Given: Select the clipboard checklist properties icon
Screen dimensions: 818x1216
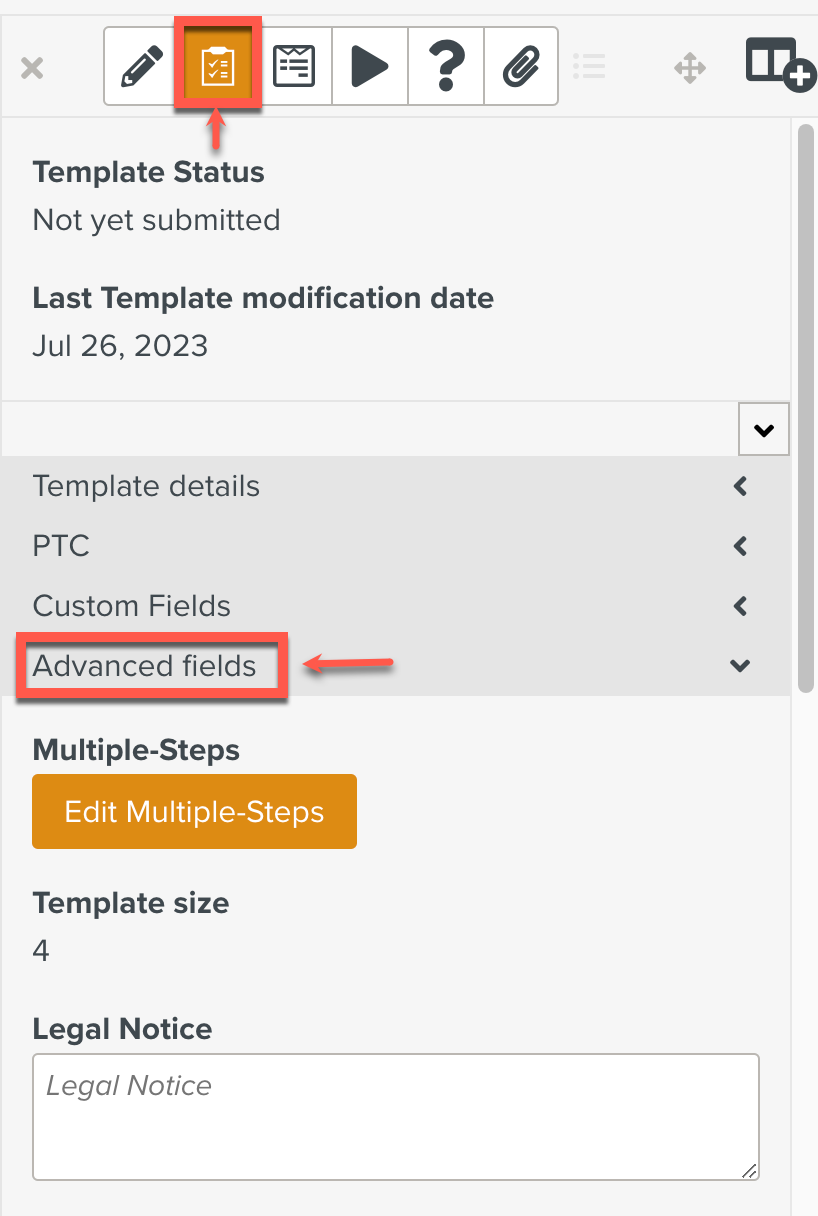Looking at the screenshot, I should coord(218,68).
